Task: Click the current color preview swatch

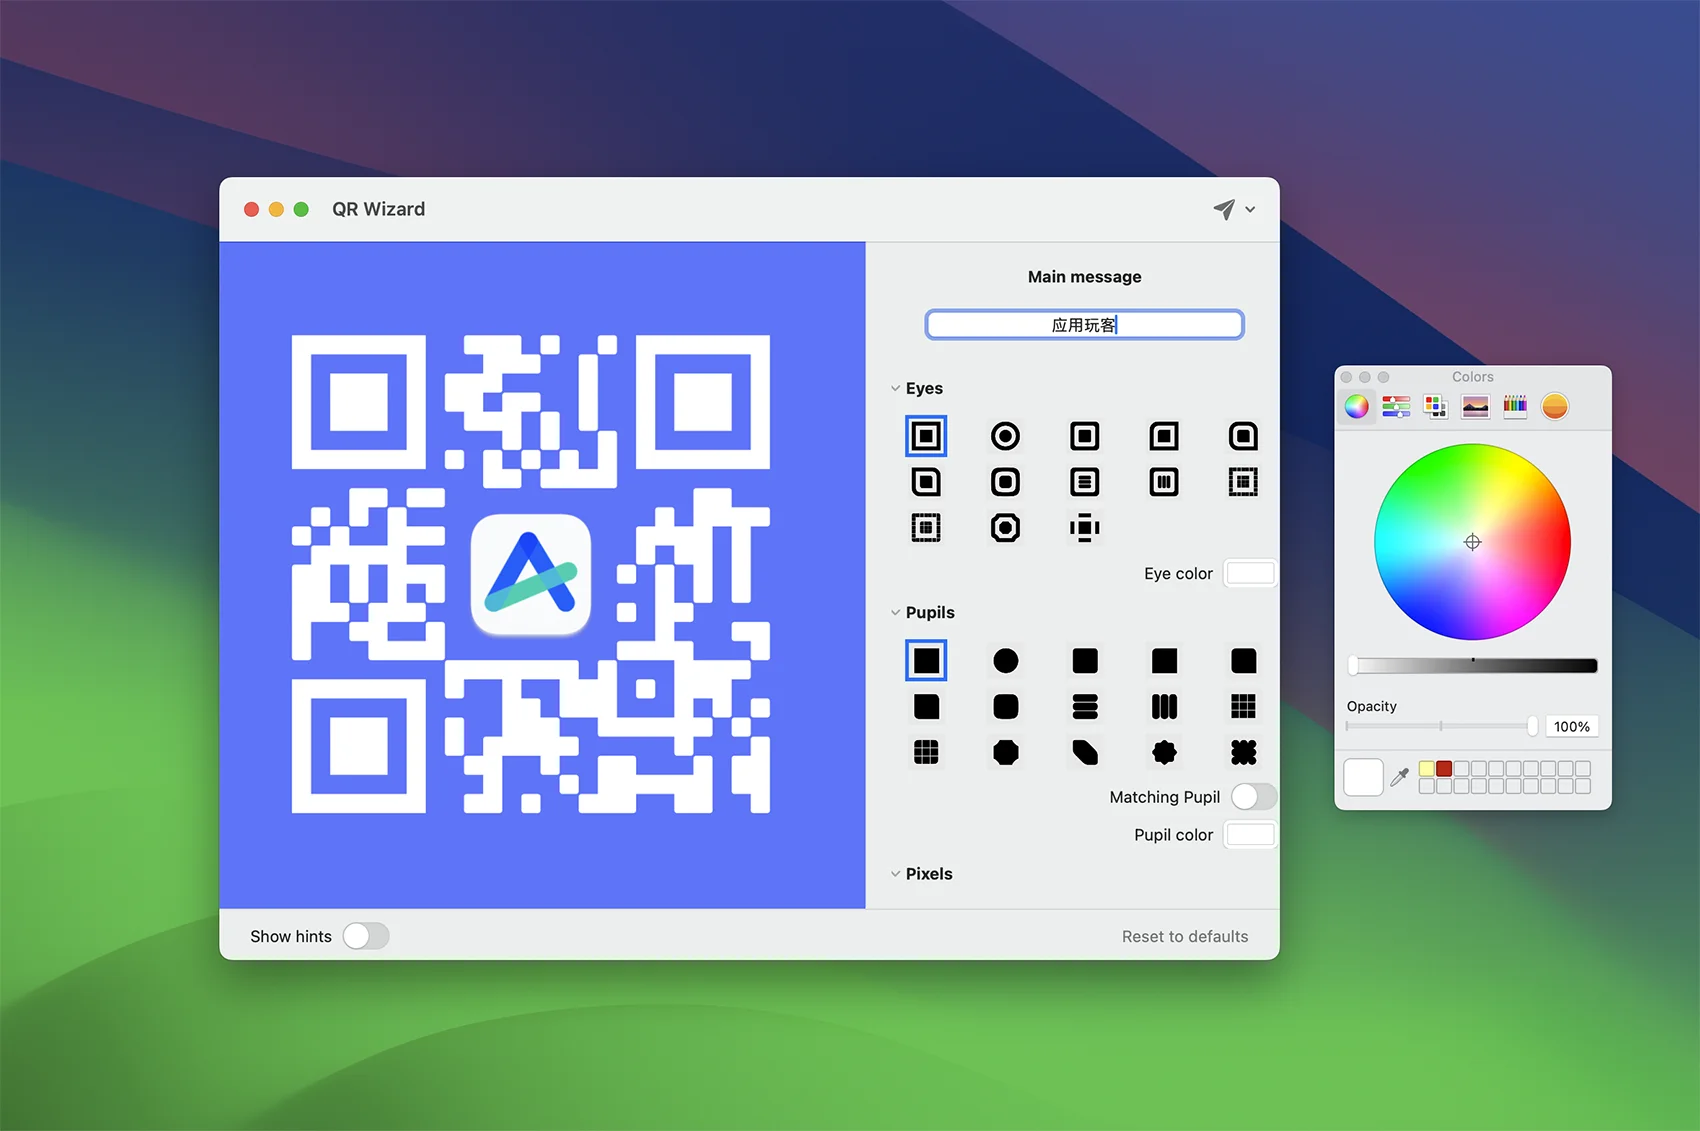Action: [x=1363, y=777]
